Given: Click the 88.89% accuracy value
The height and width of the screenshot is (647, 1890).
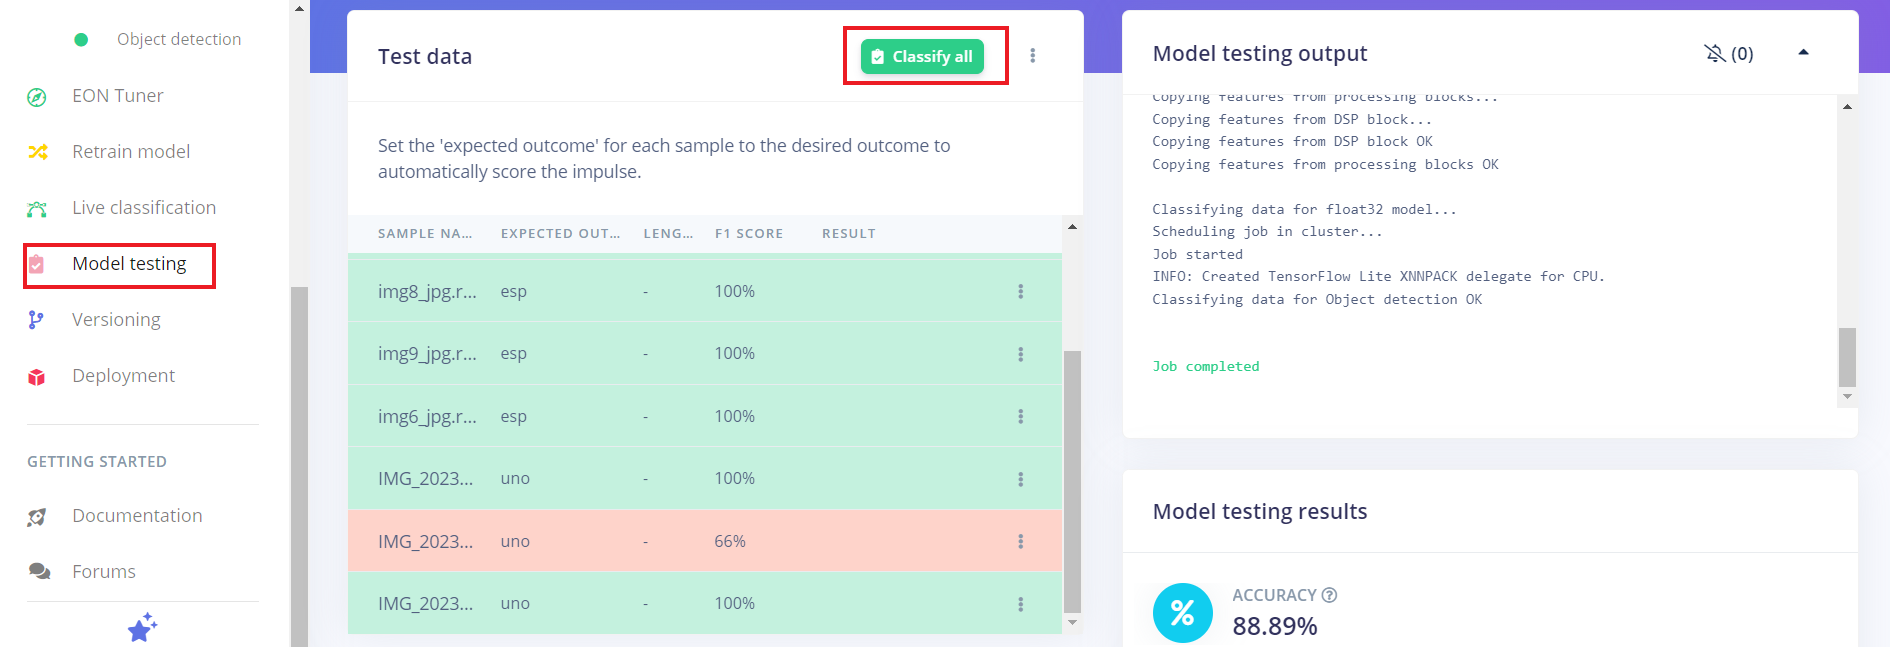Looking at the screenshot, I should [1275, 627].
